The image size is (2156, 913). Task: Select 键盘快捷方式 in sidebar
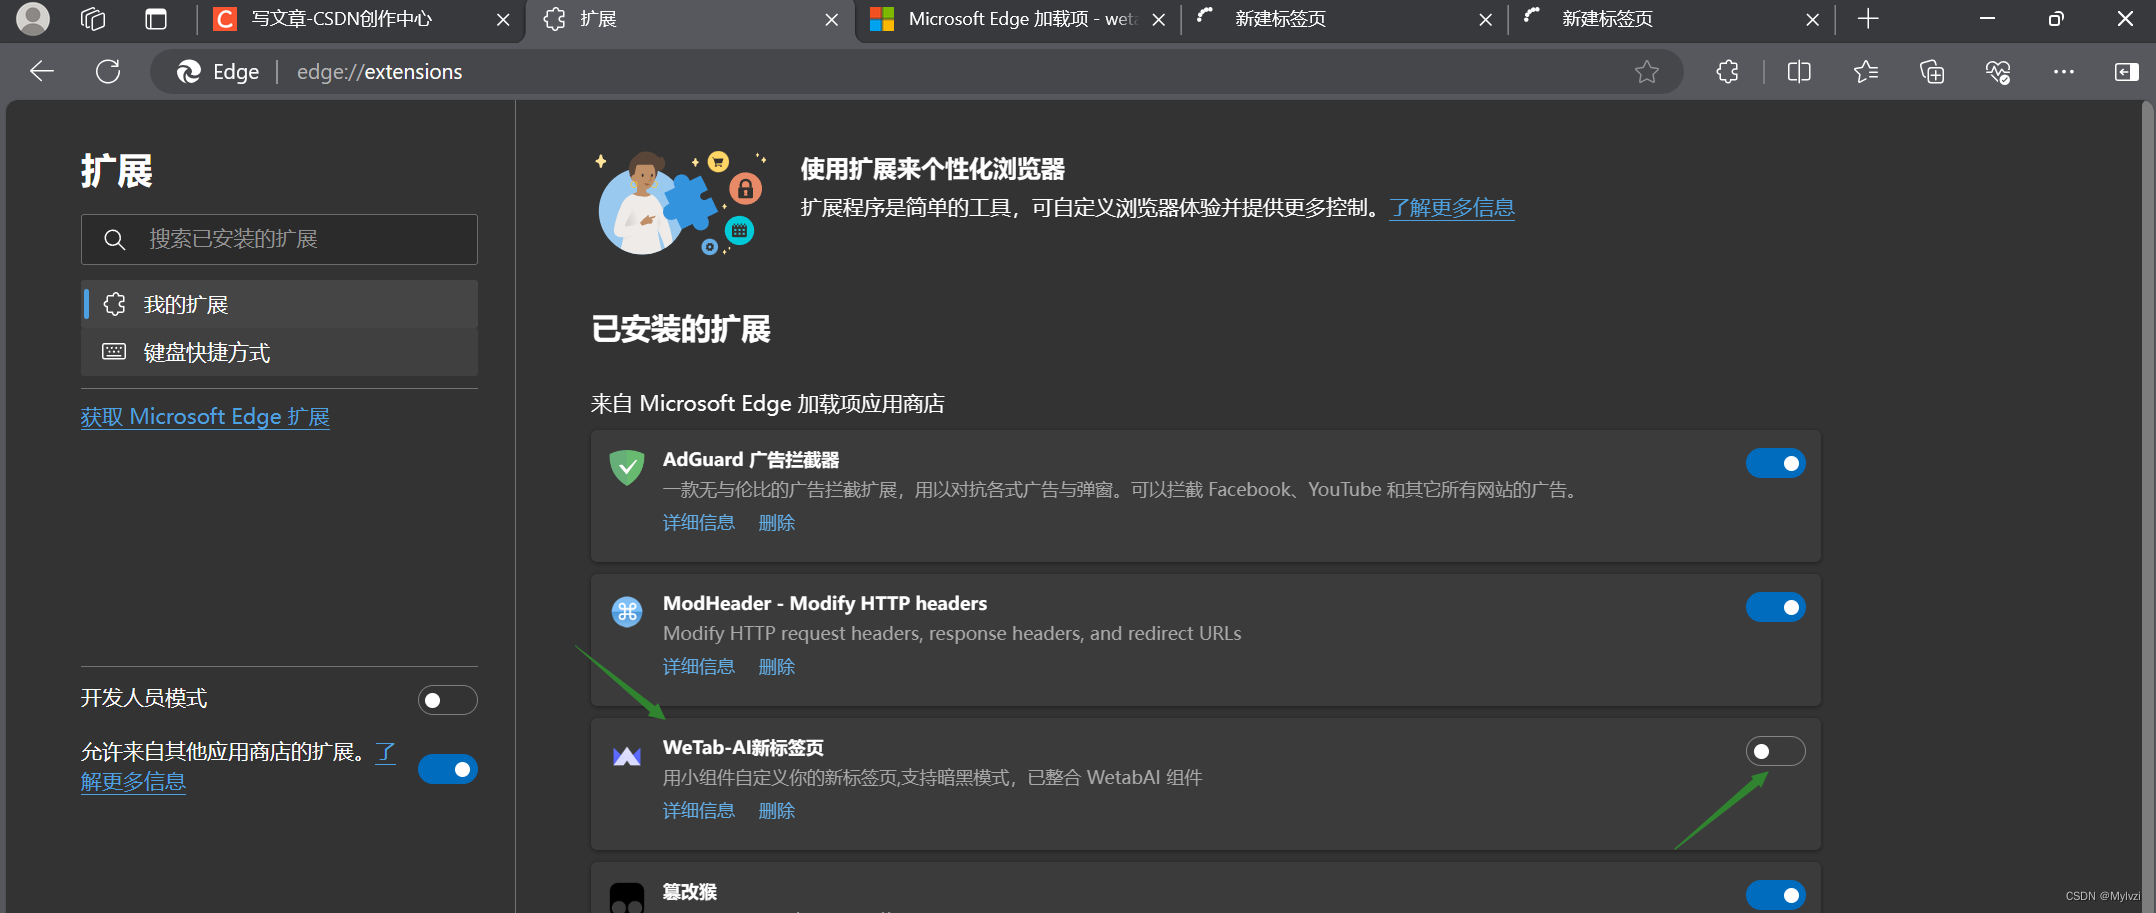pyautogui.click(x=279, y=352)
